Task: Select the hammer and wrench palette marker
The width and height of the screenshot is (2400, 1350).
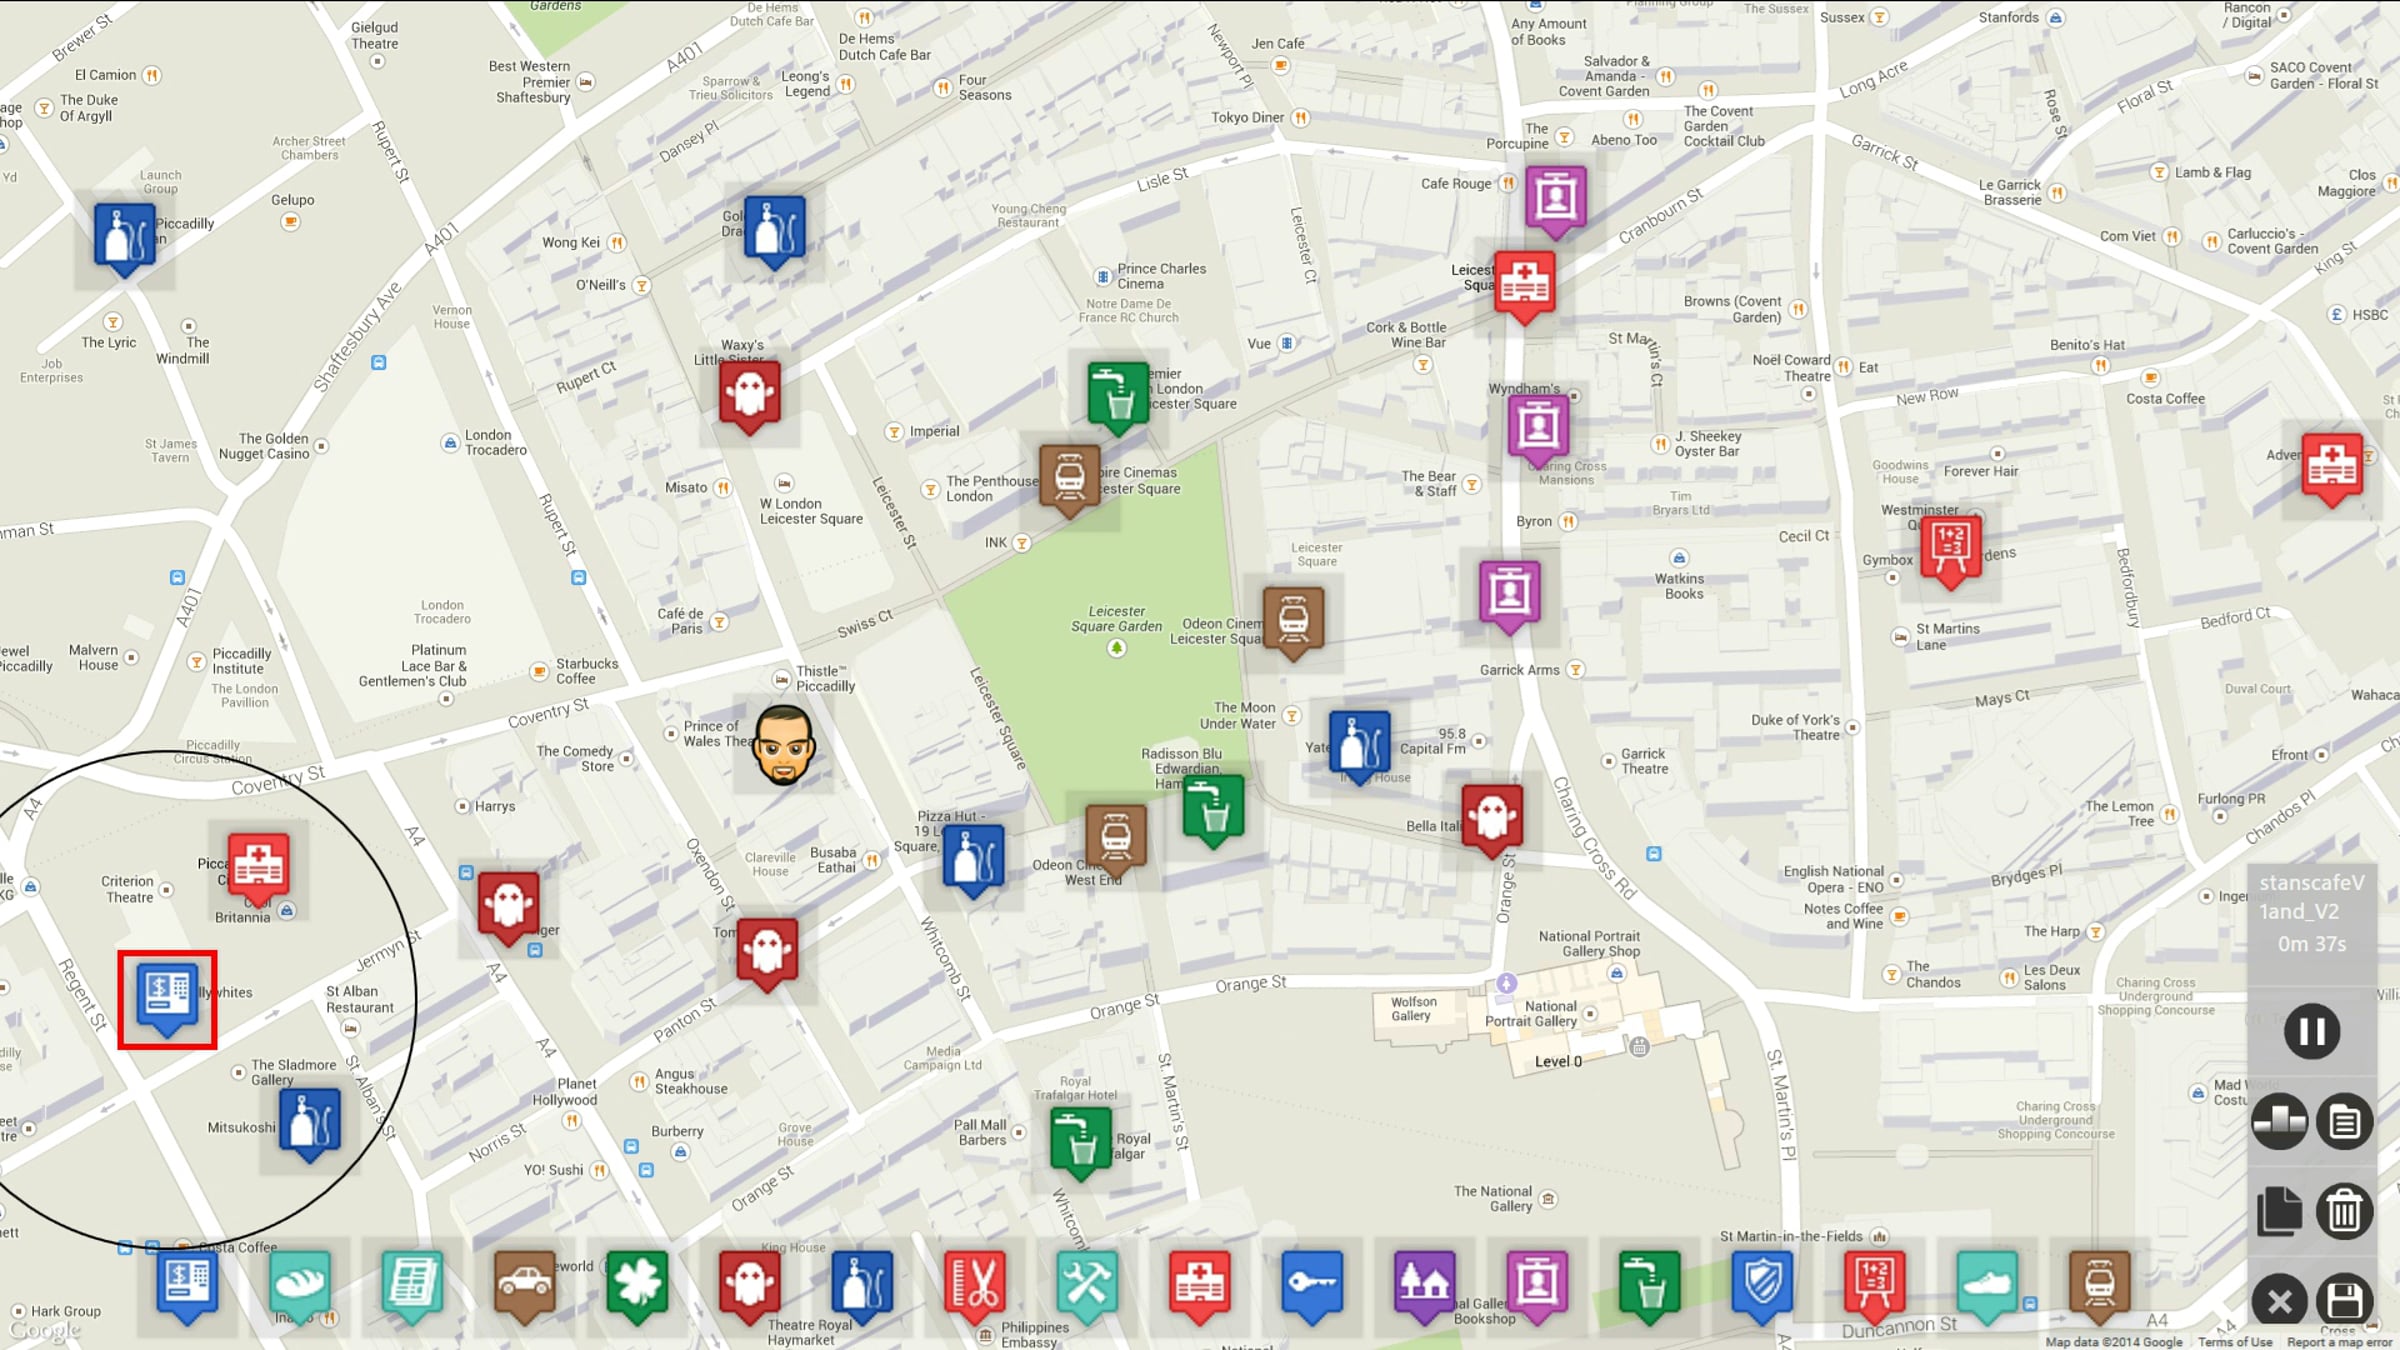Action: click(x=1087, y=1283)
